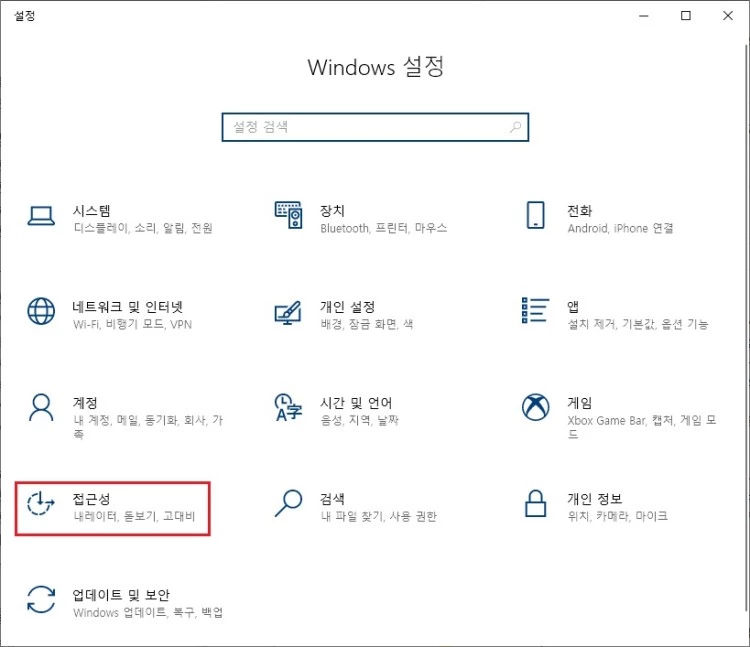The width and height of the screenshot is (750, 647).
Task: Click the 접근성 dotted clock icon
Action: click(41, 504)
